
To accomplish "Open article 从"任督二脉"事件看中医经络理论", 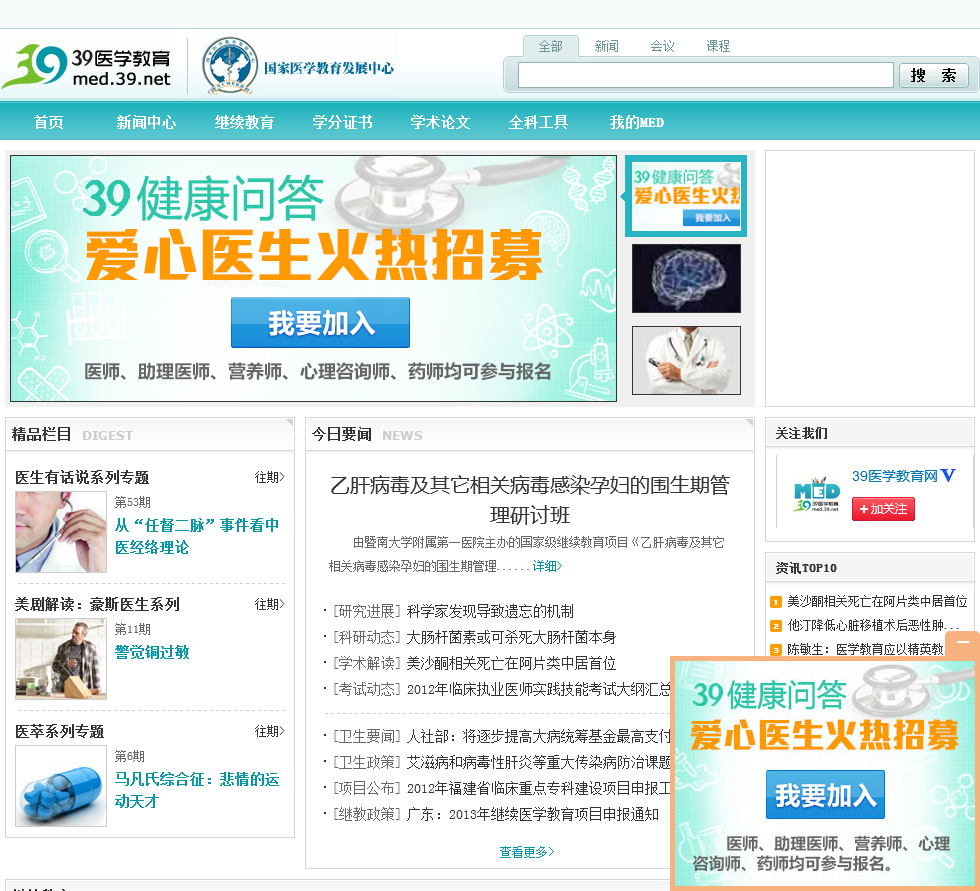I will [197, 536].
